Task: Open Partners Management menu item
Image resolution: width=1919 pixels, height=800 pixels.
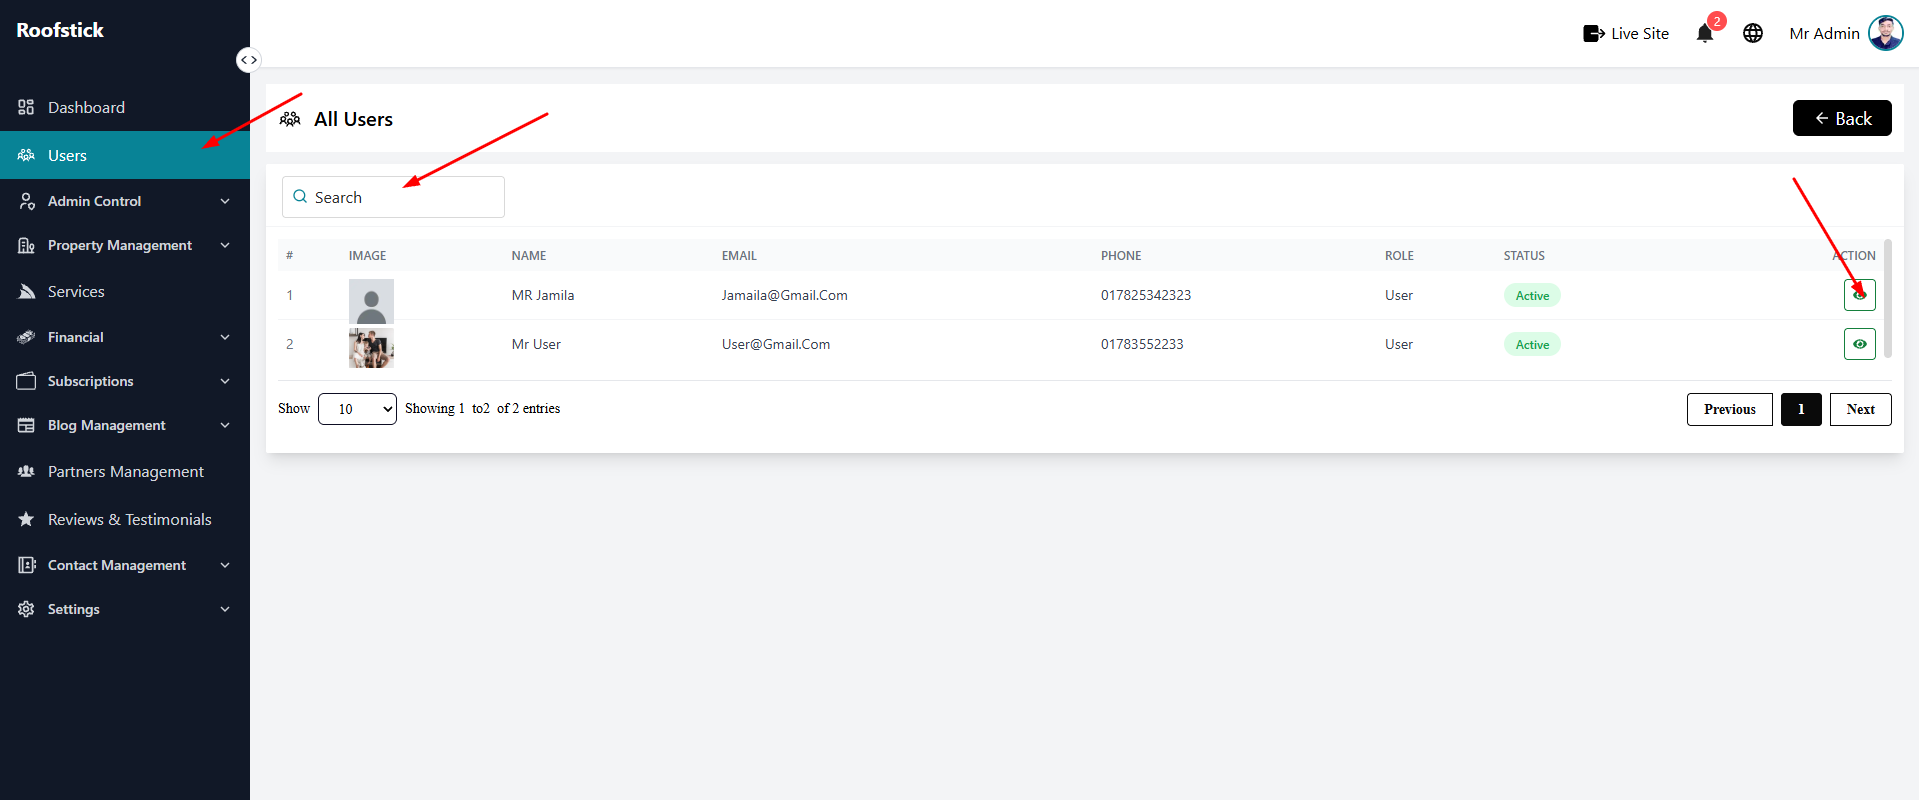Action: click(x=125, y=471)
